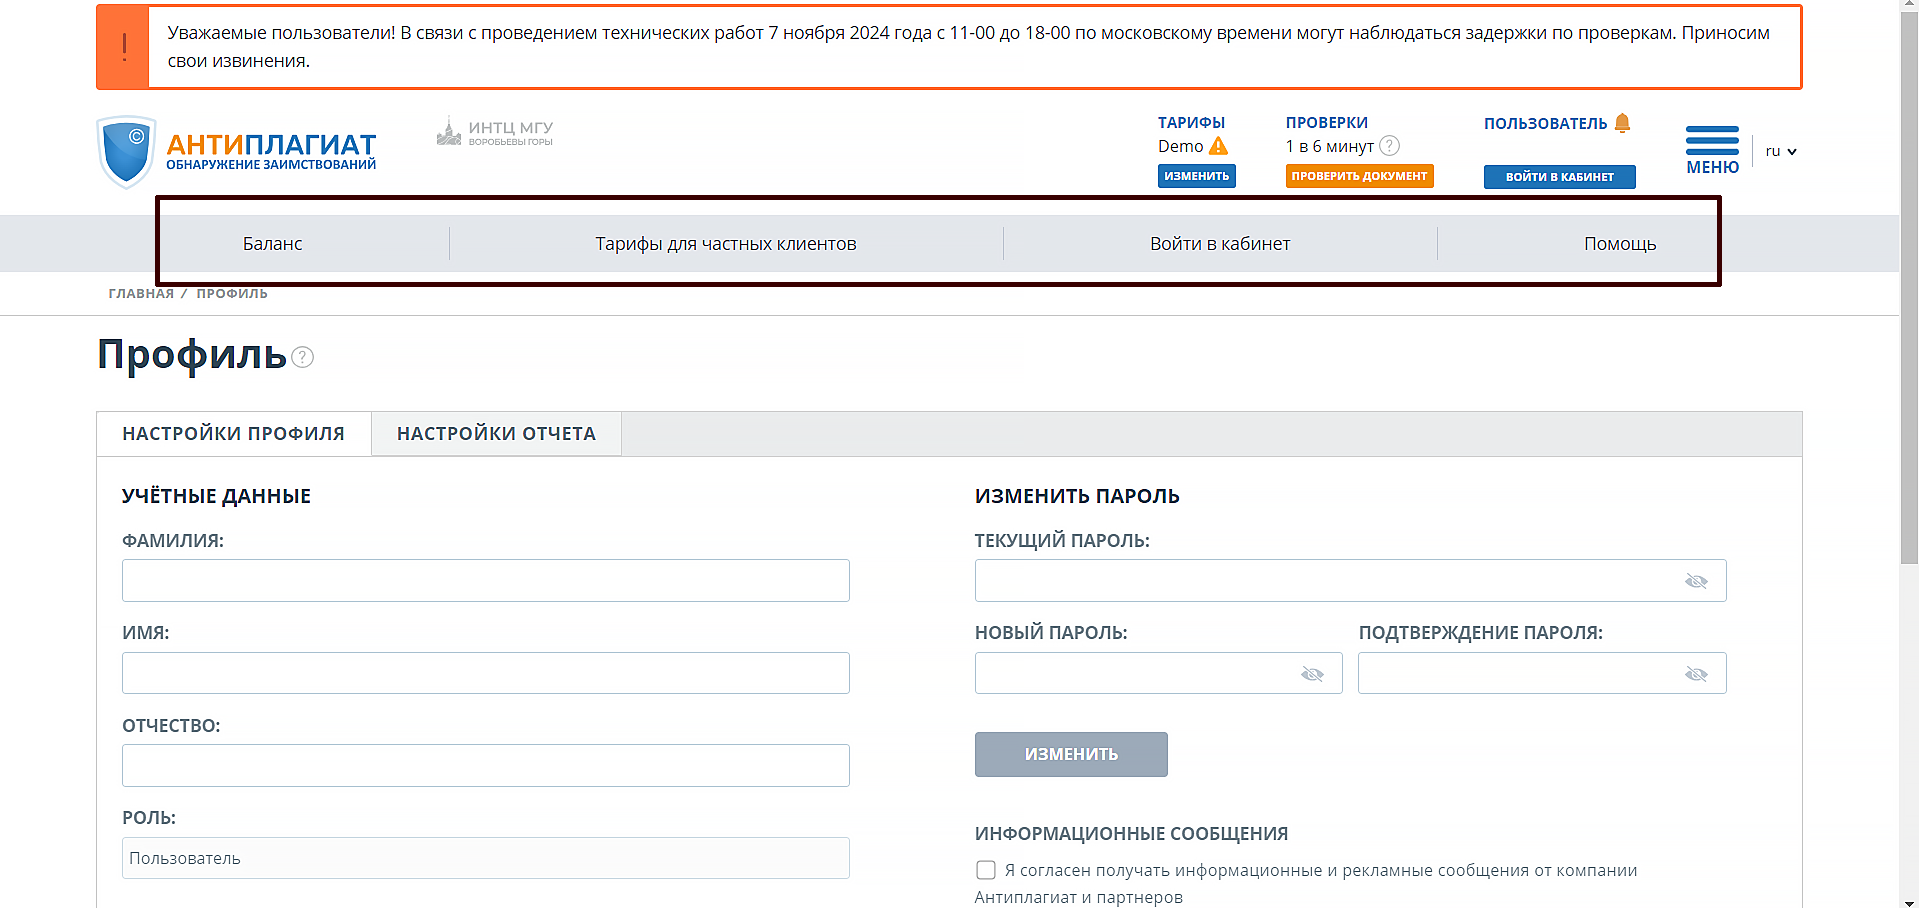Viewport: 1919px width, 908px height.
Task: Click the '1 в 6 минут' checks text
Action: pyautogui.click(x=1330, y=146)
